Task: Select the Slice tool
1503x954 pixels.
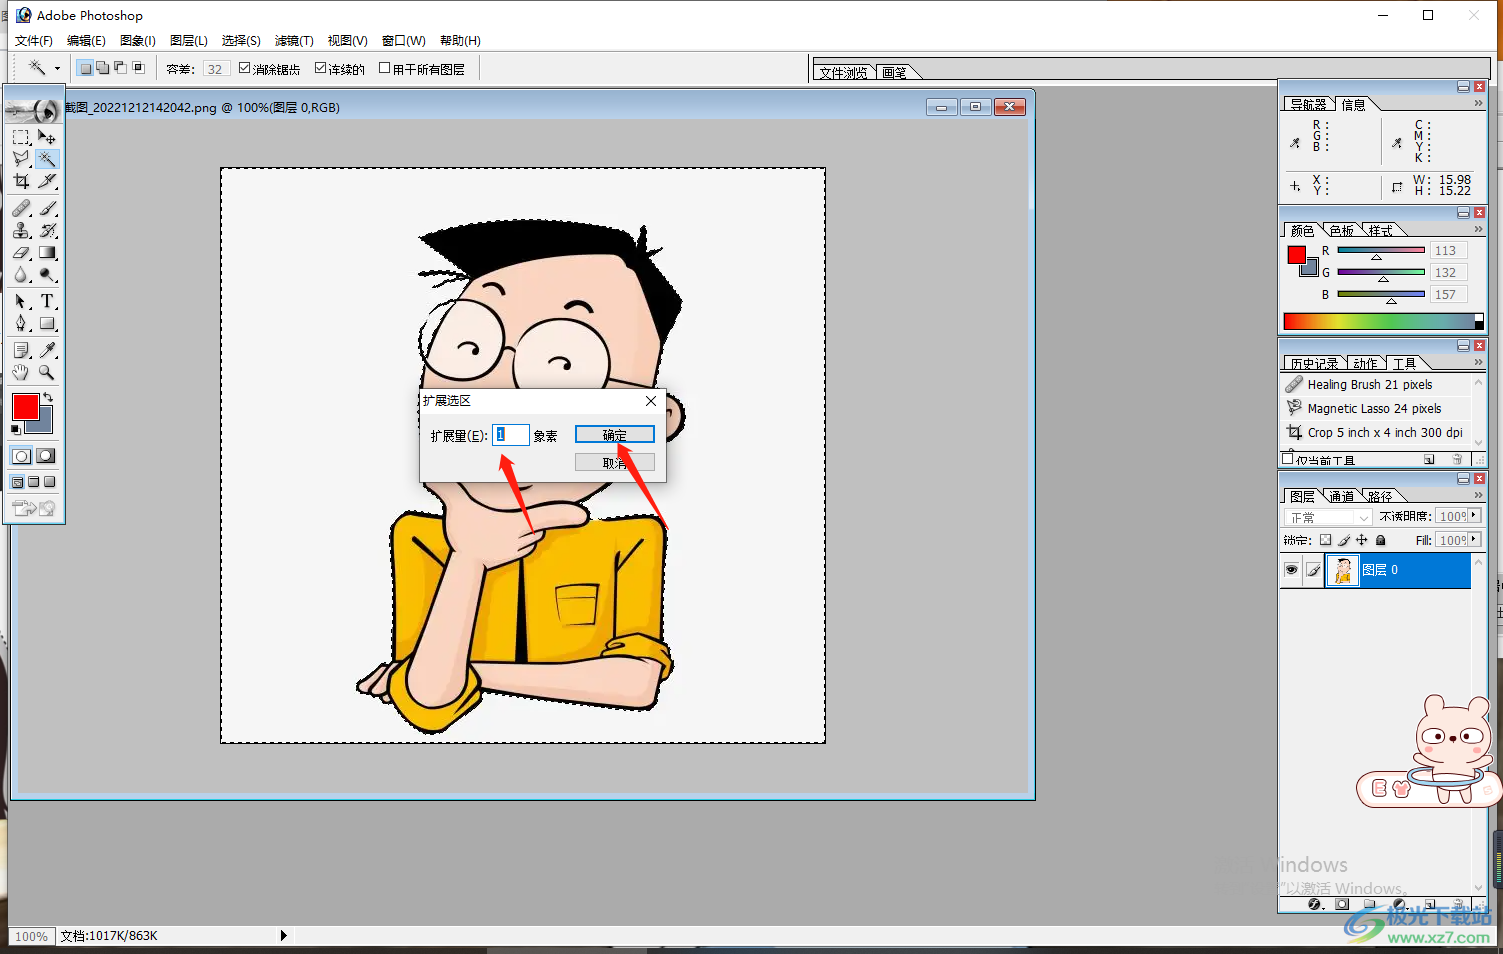Action: (x=47, y=181)
